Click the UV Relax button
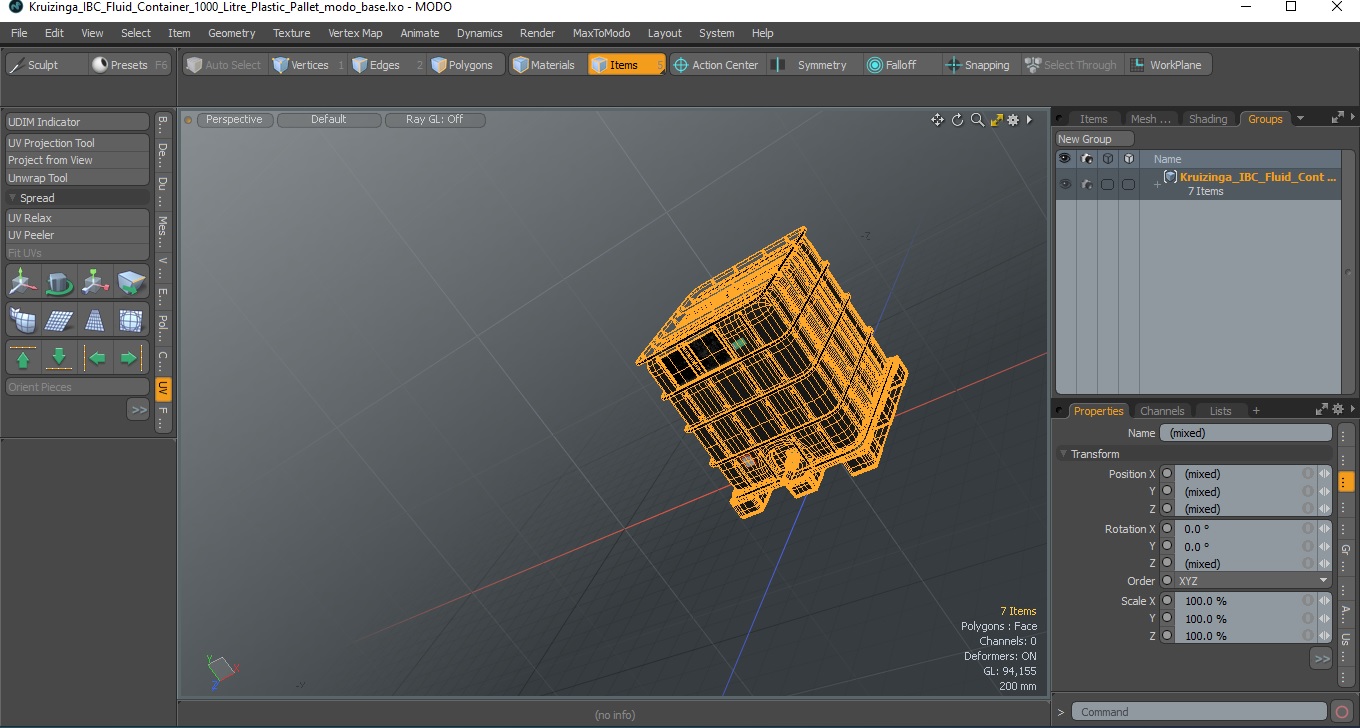Image resolution: width=1360 pixels, height=728 pixels. [x=77, y=218]
